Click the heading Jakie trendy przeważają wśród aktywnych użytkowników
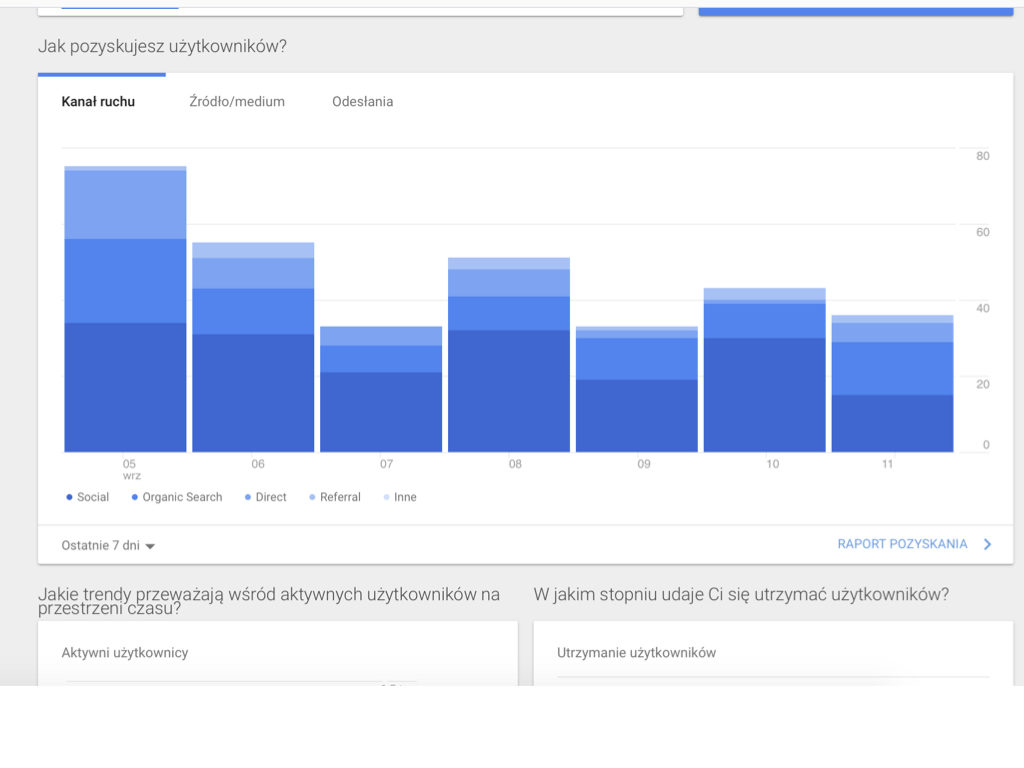Viewport: 1024px width, 768px height. tap(269, 601)
